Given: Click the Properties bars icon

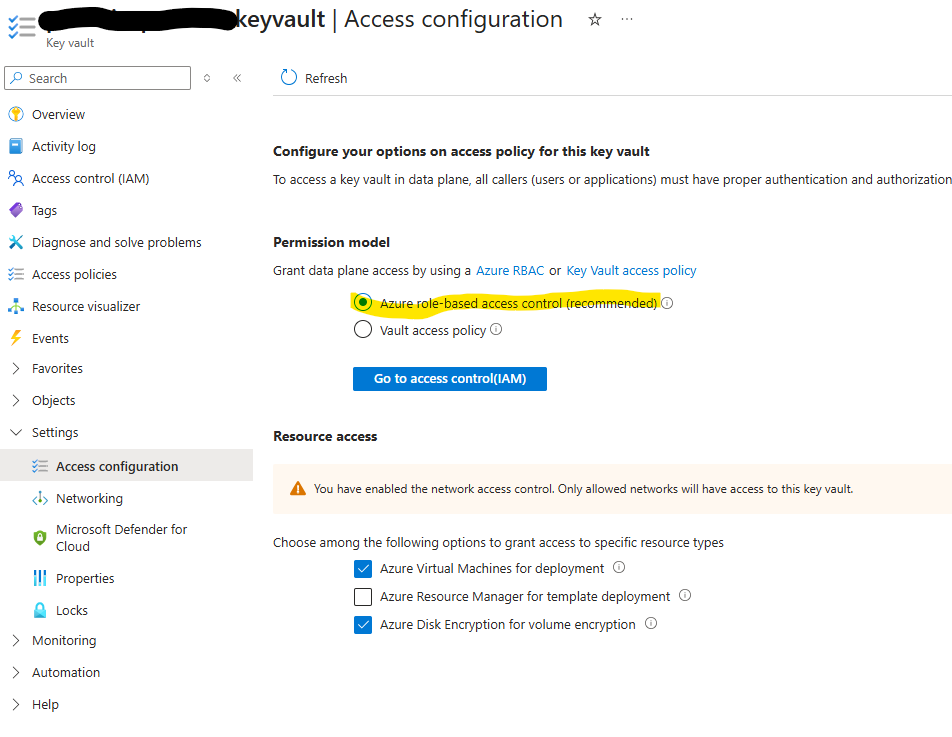Looking at the screenshot, I should click(40, 578).
